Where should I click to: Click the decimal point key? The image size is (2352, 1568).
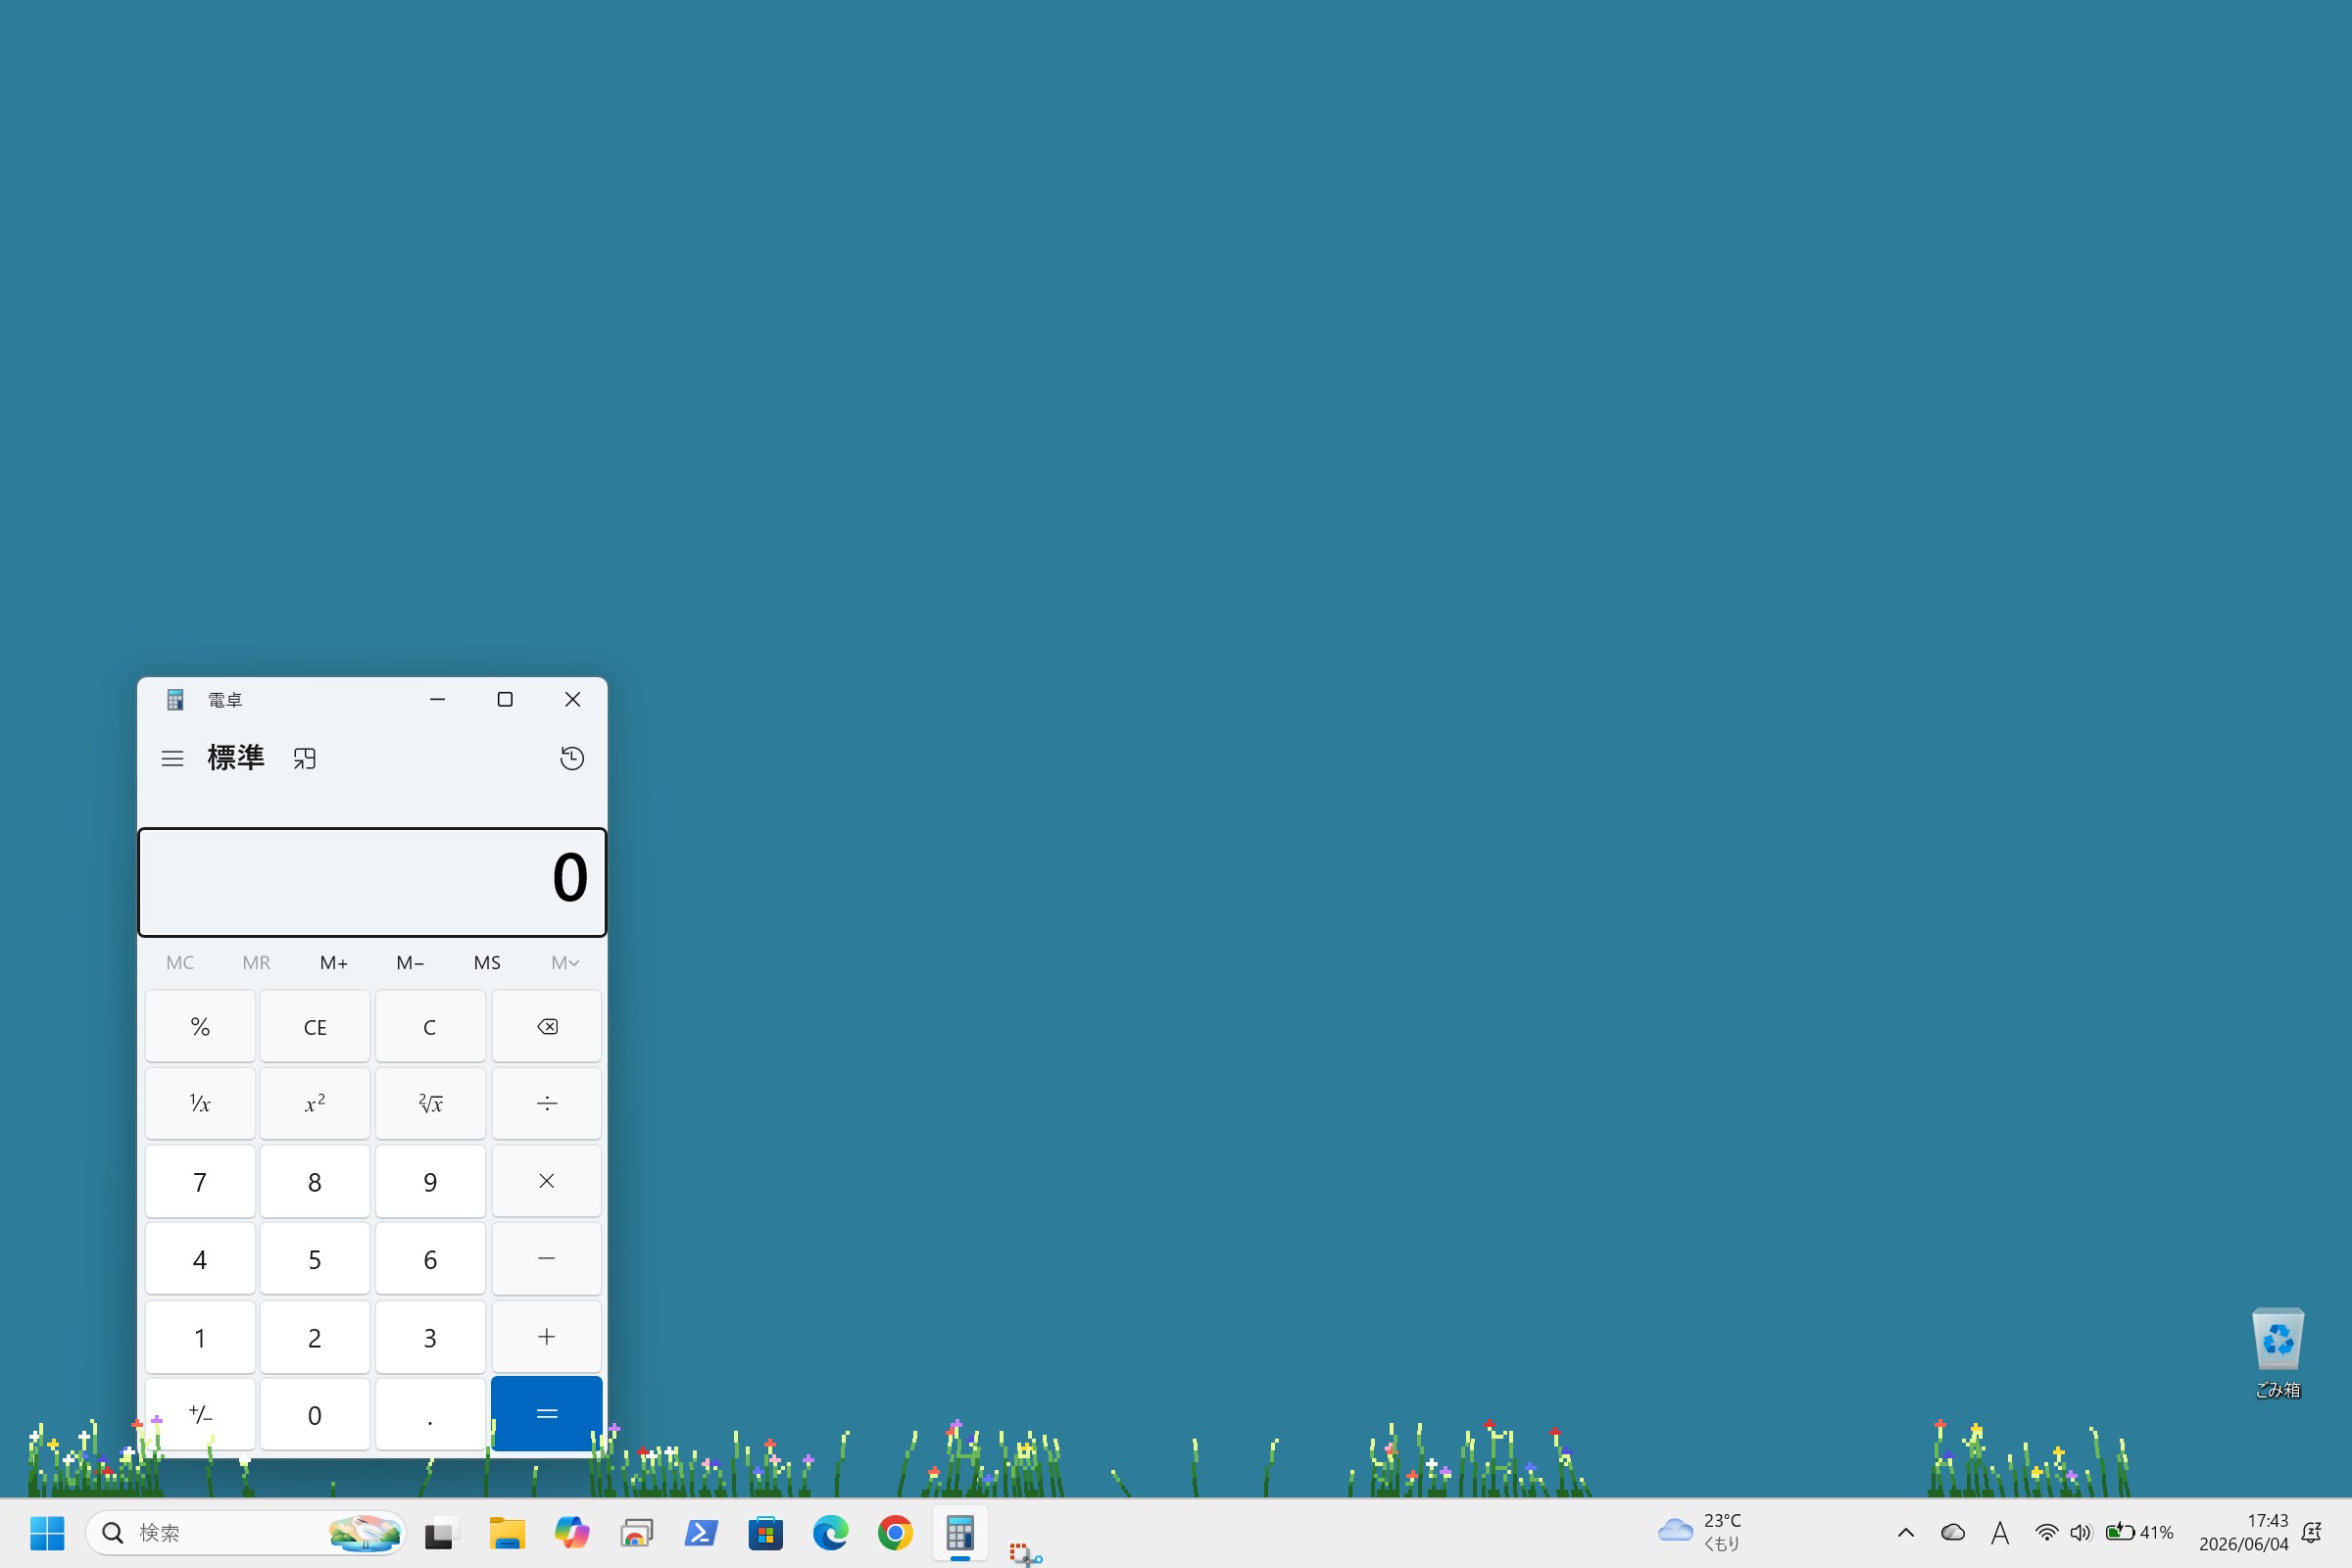(x=430, y=1414)
